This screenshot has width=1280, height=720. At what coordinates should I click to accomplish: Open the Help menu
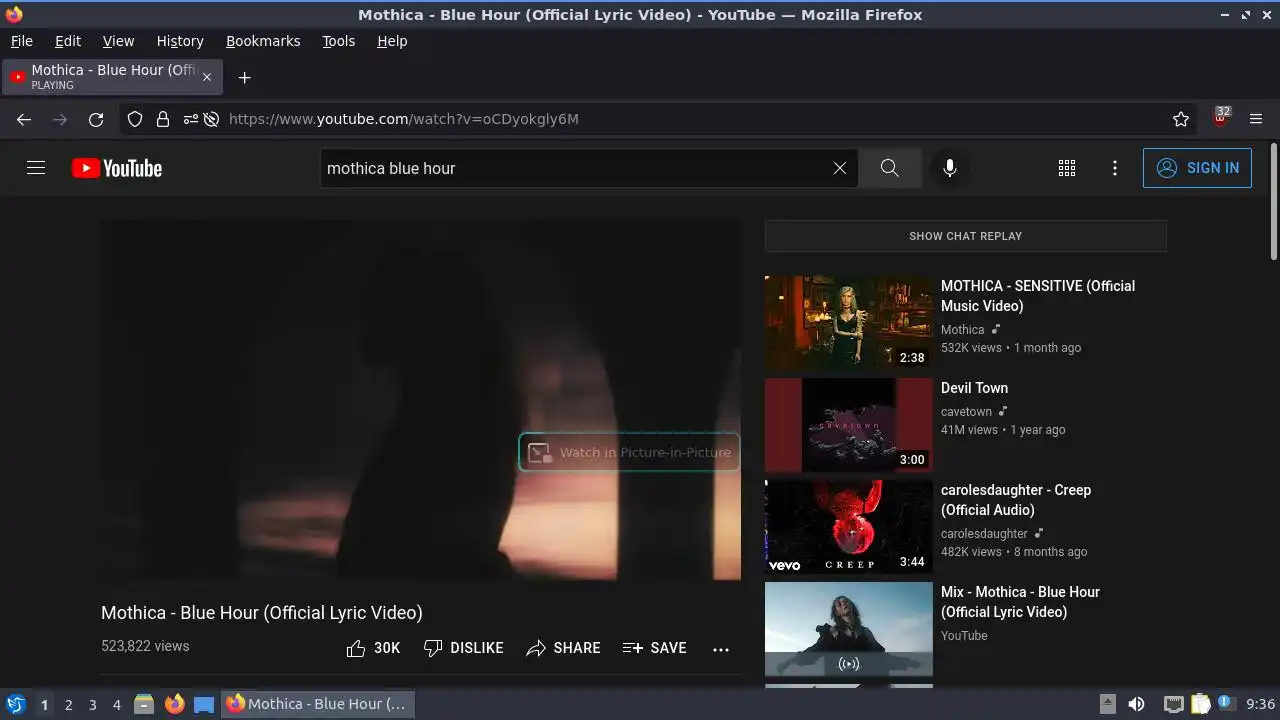coord(392,41)
